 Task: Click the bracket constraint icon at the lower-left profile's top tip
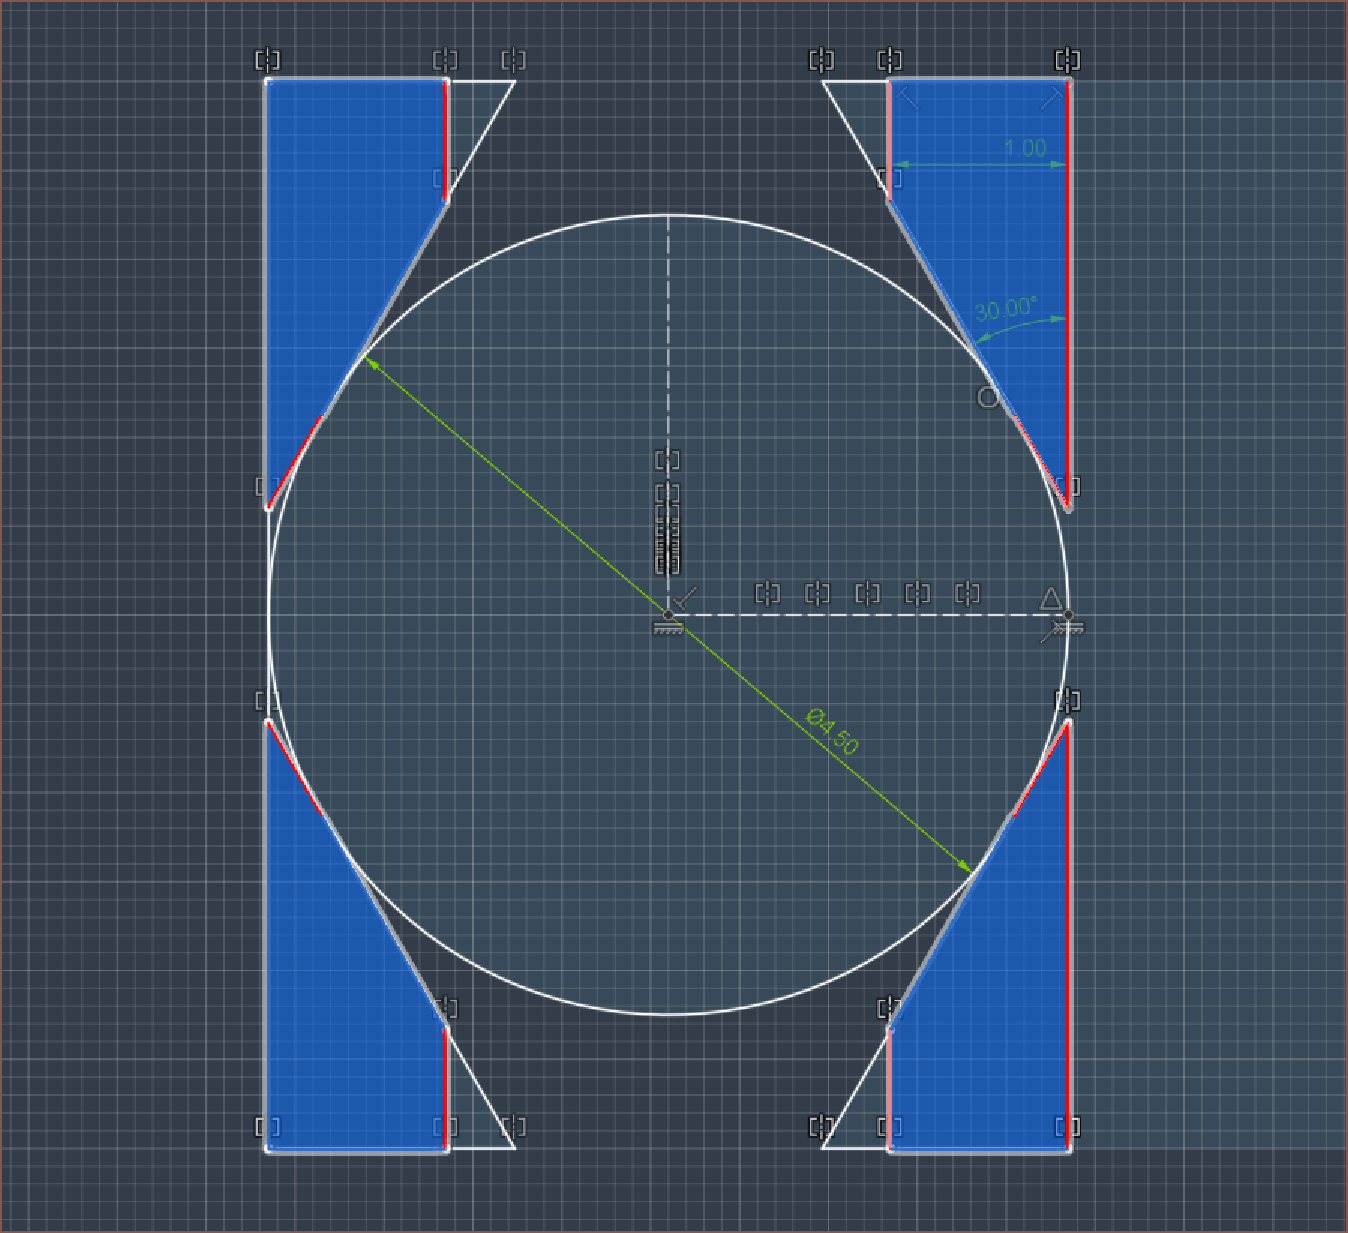(x=267, y=700)
